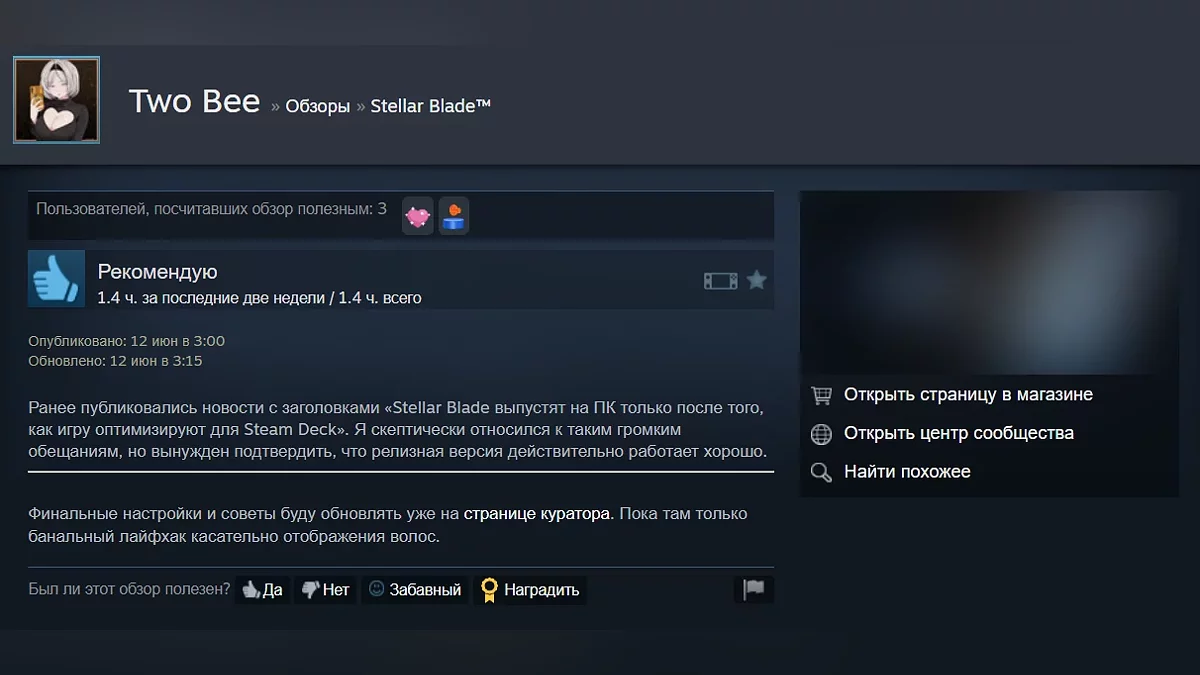Click the Two Bee profile avatar
The image size is (1200, 675).
[x=56, y=100]
